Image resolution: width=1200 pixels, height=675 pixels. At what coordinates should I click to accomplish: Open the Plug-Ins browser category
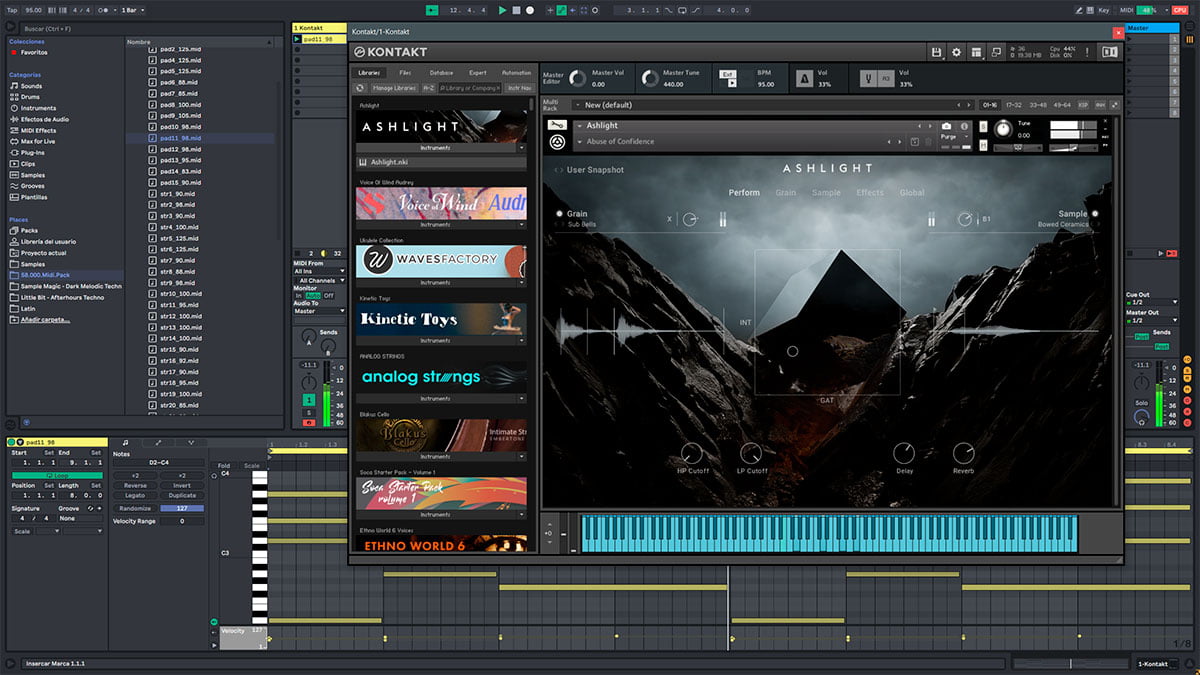[33, 153]
